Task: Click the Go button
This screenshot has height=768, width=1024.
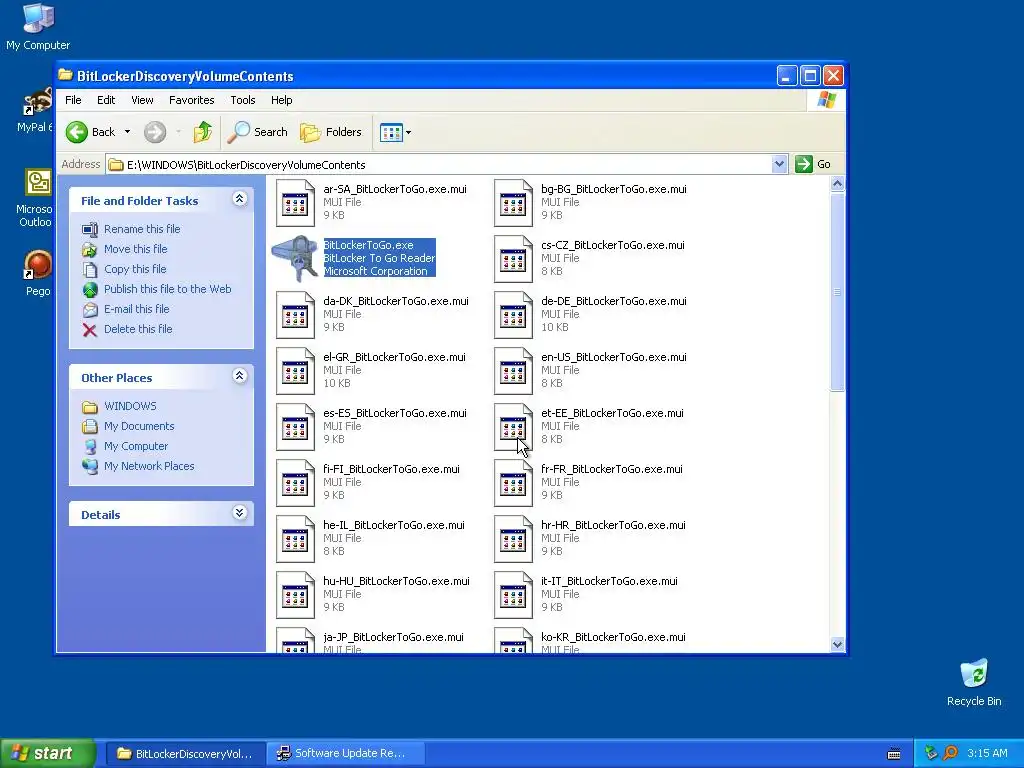Action: tap(813, 165)
